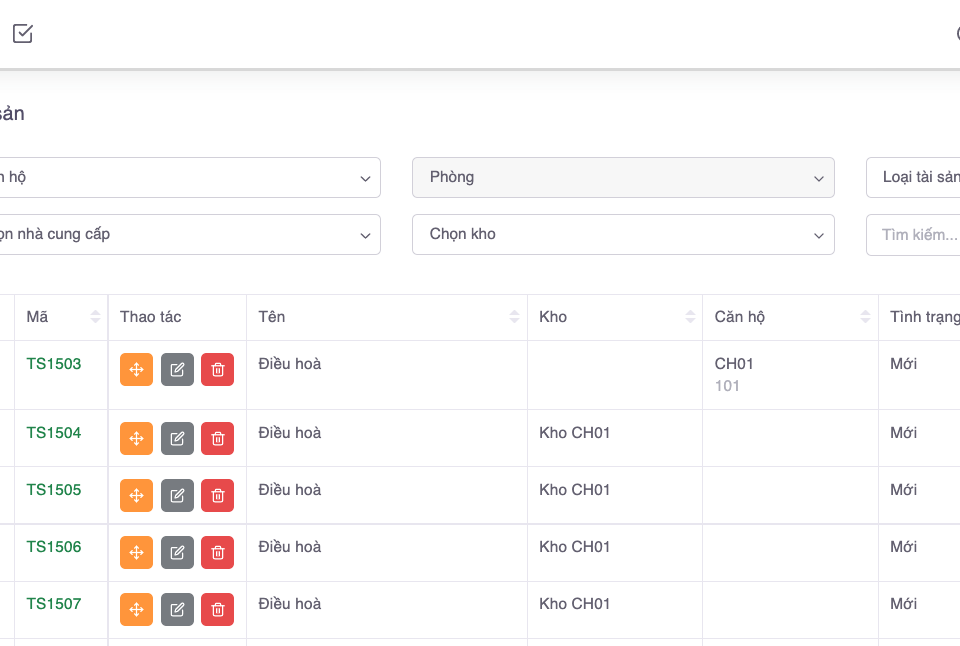Open asset code link TS1503
The height and width of the screenshot is (646, 960).
[x=54, y=364]
